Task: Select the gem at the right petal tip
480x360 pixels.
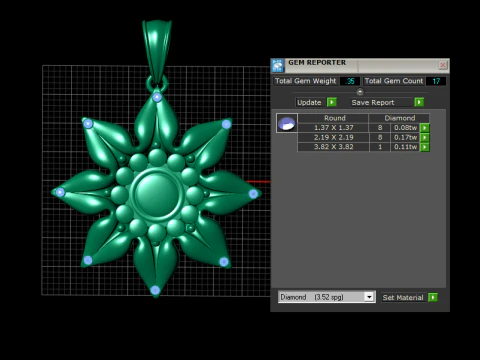Action: click(x=253, y=194)
